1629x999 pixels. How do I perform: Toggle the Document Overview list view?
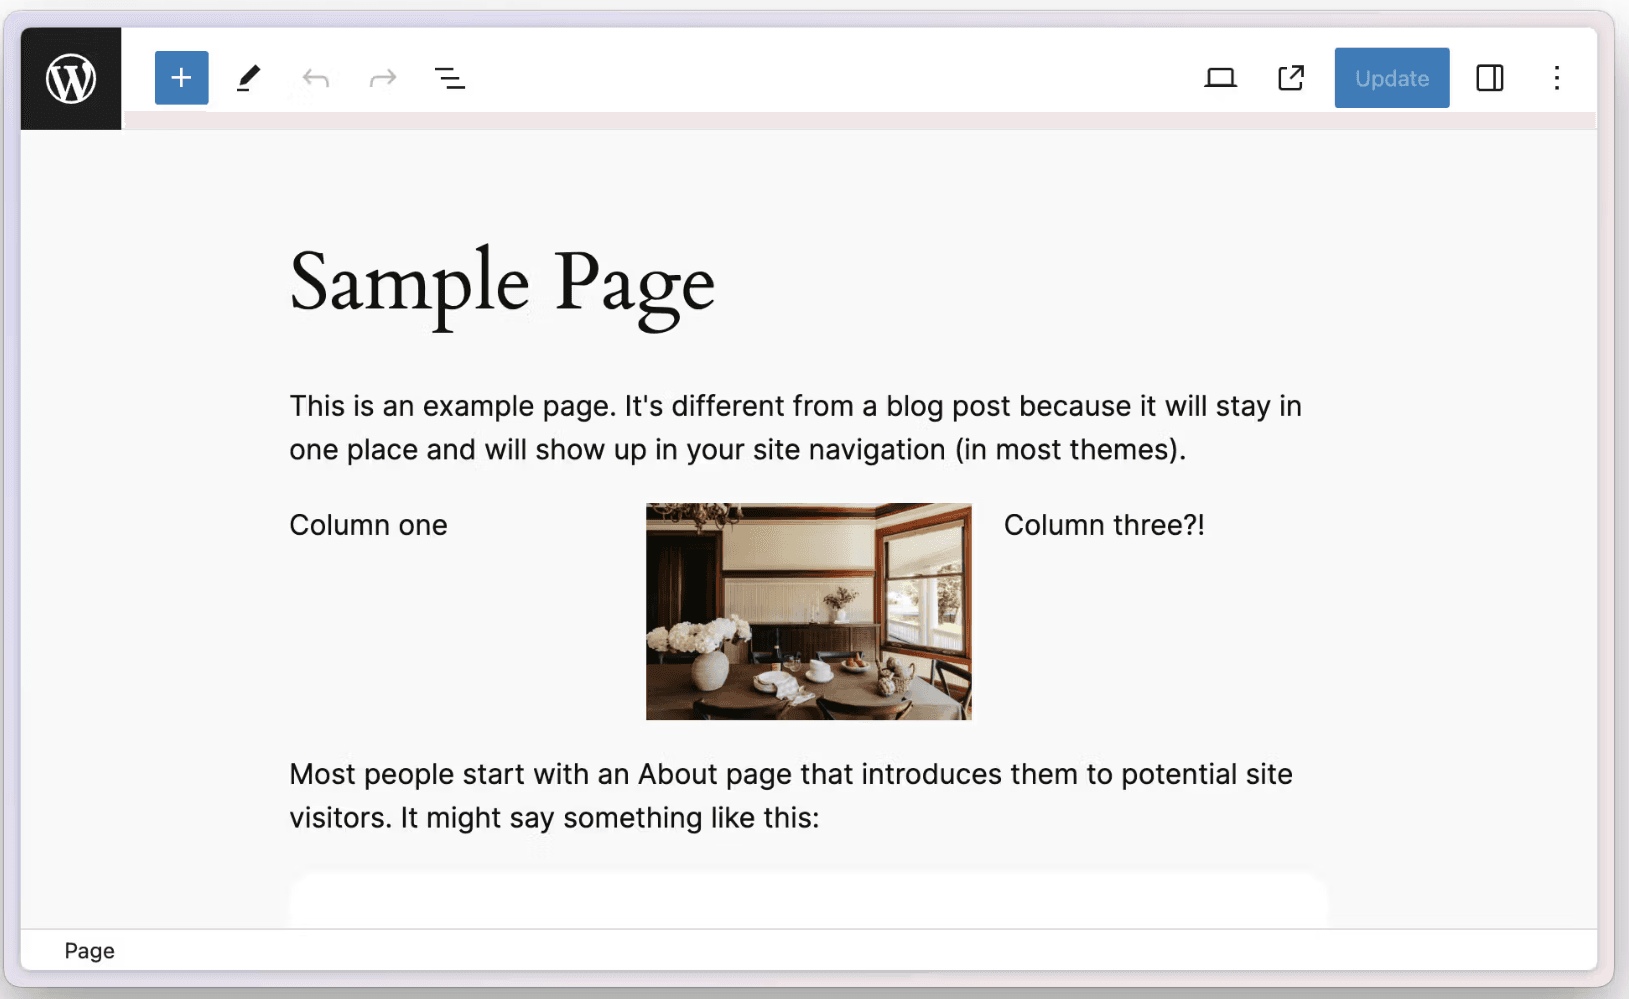450,78
